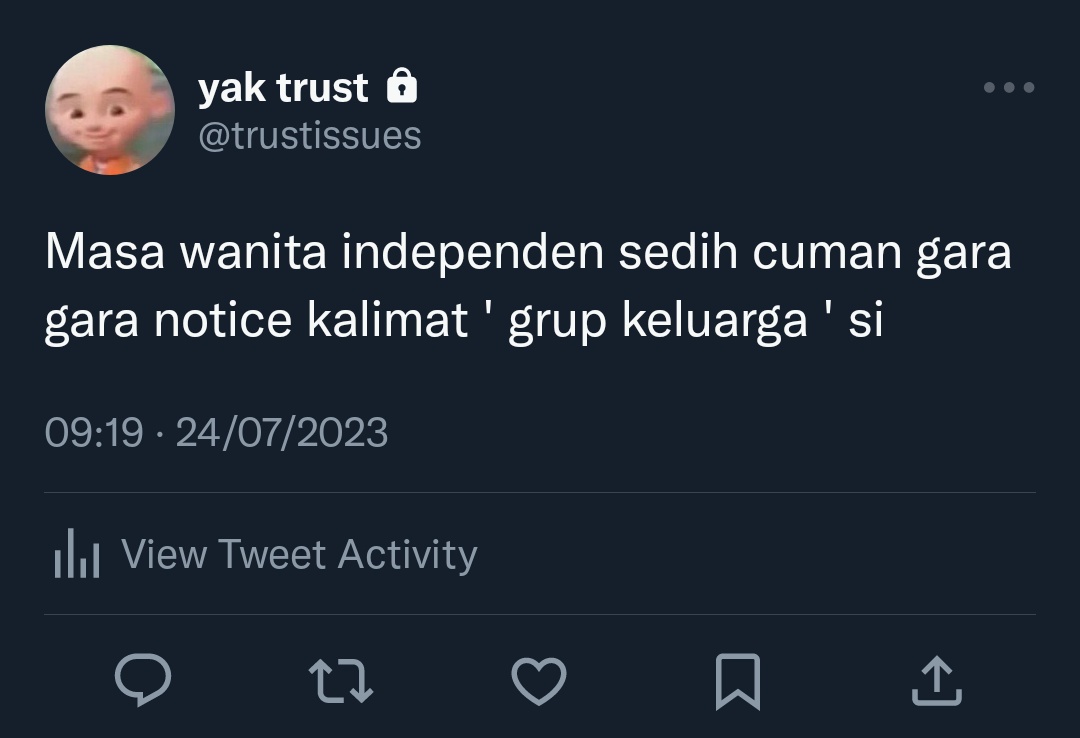The width and height of the screenshot is (1080, 738).
Task: Click the word "notice" in the tweet text
Action: tap(223, 320)
